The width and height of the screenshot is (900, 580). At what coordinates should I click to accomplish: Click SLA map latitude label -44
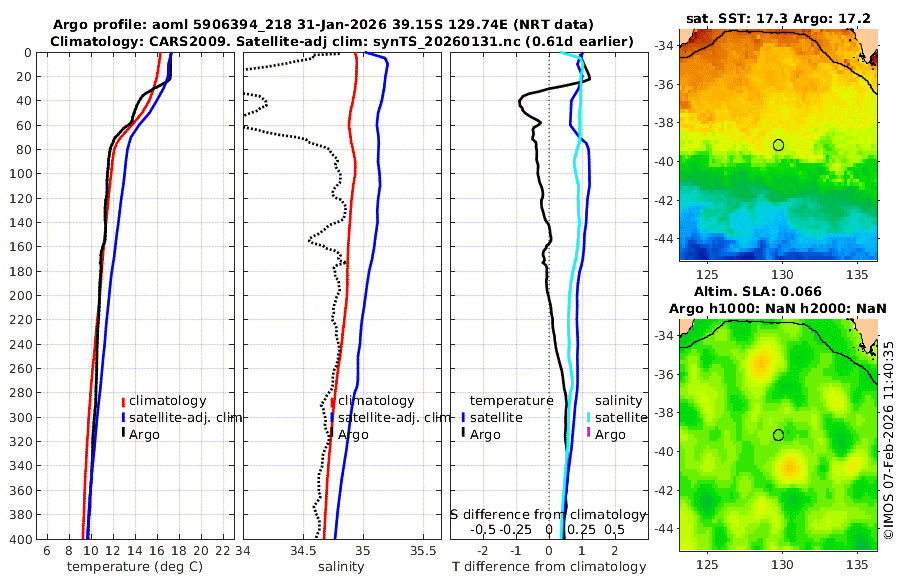click(665, 528)
